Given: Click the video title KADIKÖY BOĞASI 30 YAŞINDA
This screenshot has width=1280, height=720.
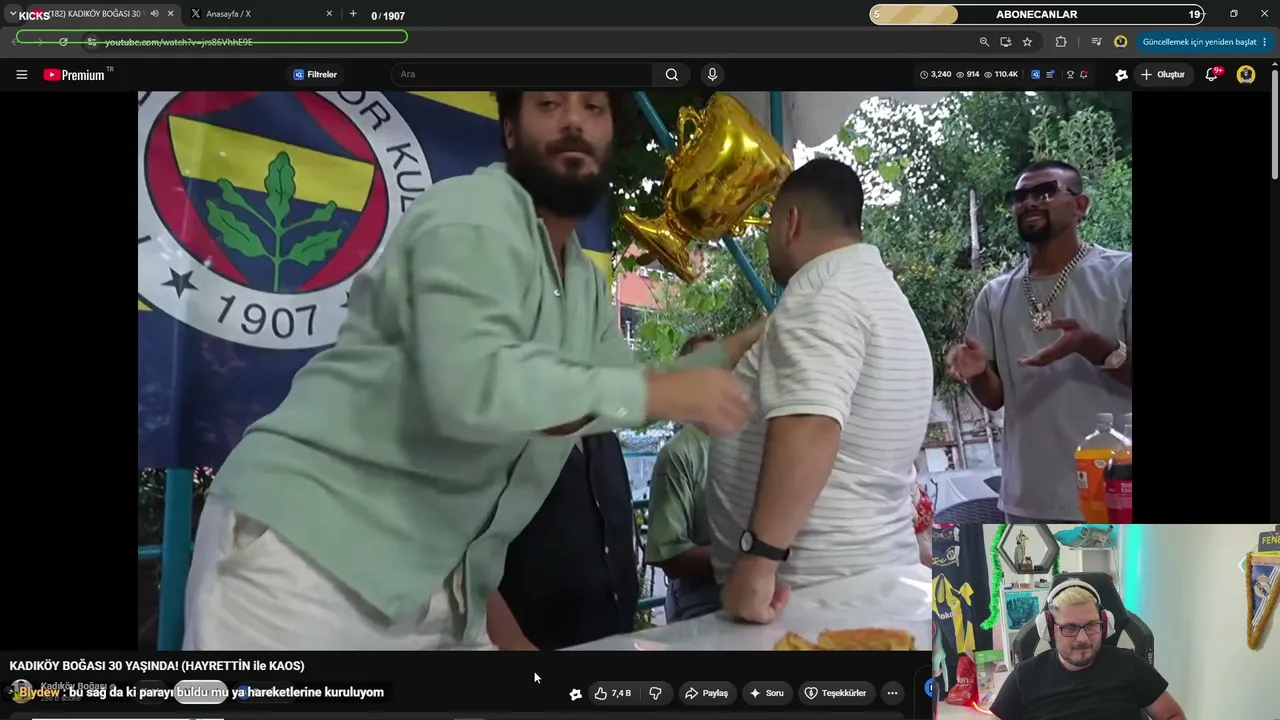Looking at the screenshot, I should 157,666.
